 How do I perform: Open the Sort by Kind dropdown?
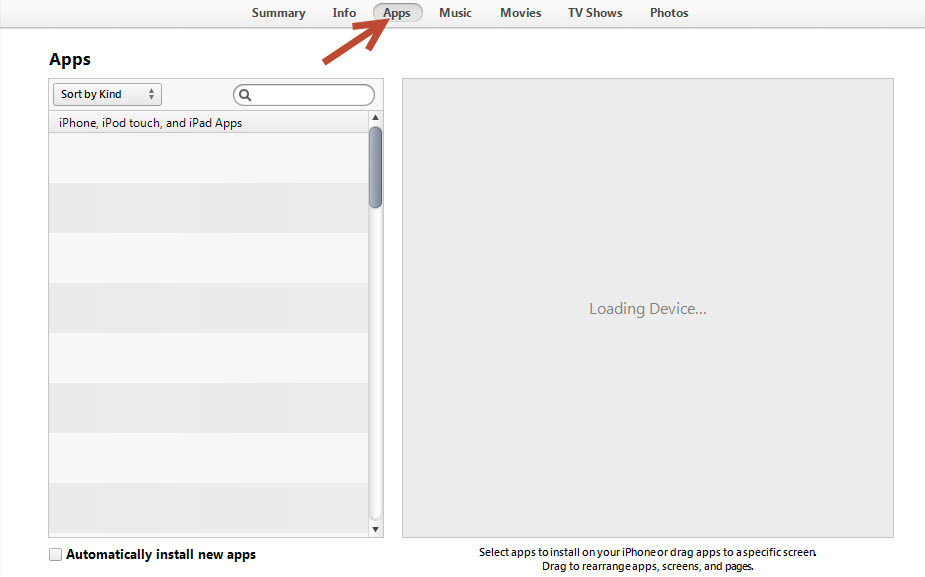point(107,94)
